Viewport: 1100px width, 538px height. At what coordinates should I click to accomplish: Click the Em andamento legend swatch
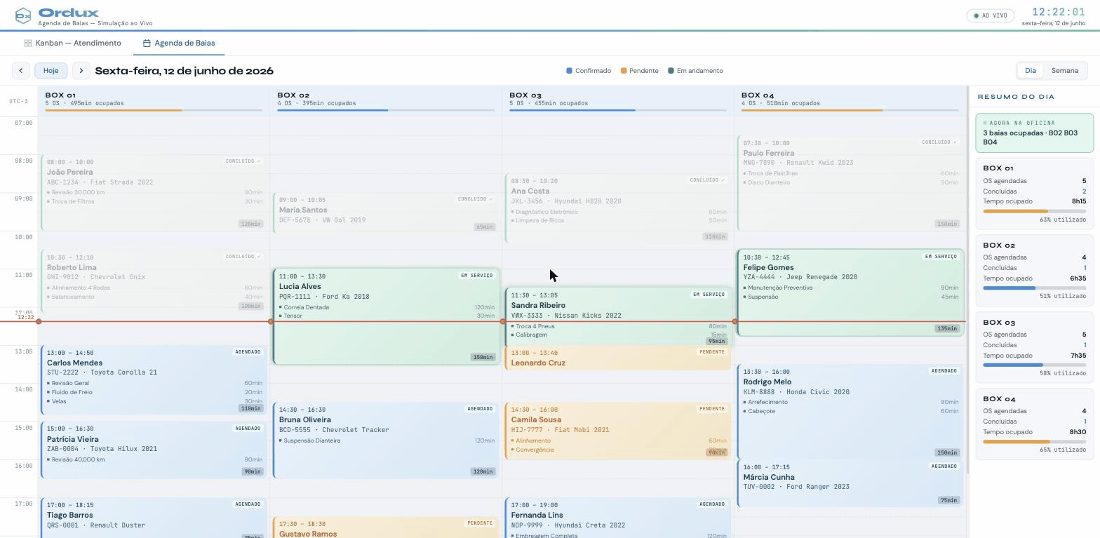(671, 71)
